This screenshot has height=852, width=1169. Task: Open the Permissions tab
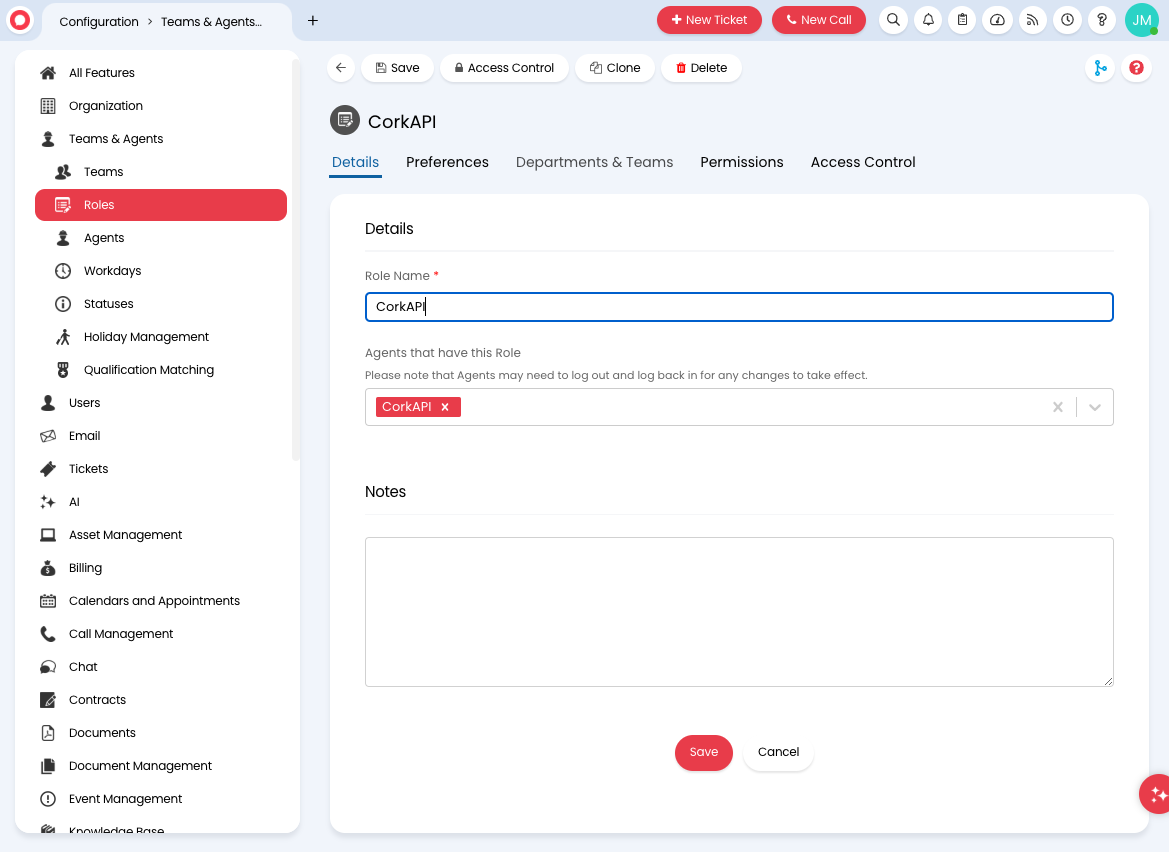[x=742, y=162]
